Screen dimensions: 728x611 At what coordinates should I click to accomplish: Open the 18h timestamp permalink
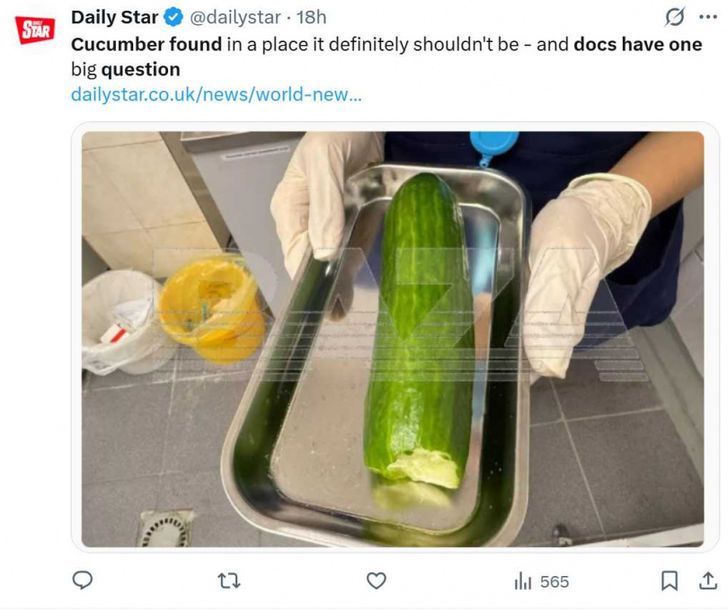tap(312, 18)
